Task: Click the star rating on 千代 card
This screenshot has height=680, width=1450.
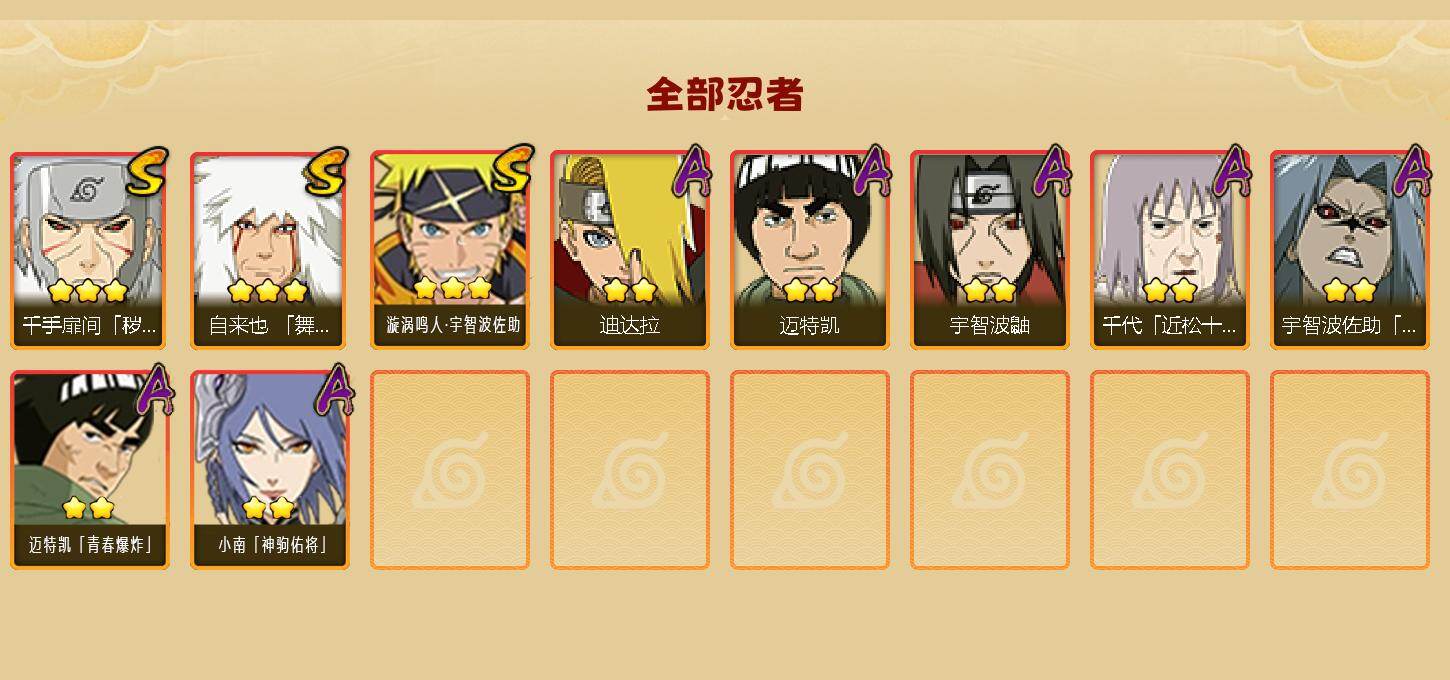Action: [x=1169, y=291]
